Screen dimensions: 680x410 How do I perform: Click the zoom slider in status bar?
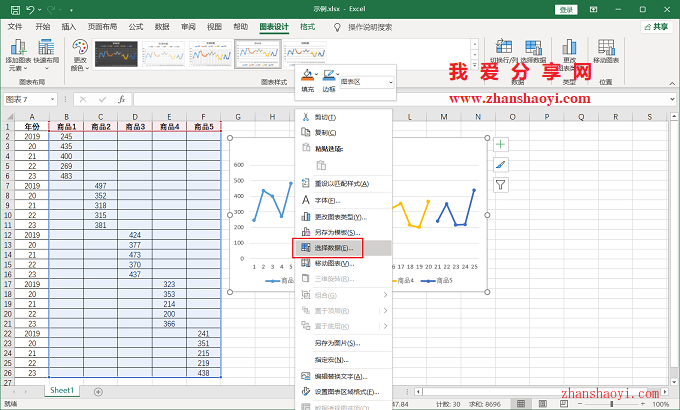[611, 404]
